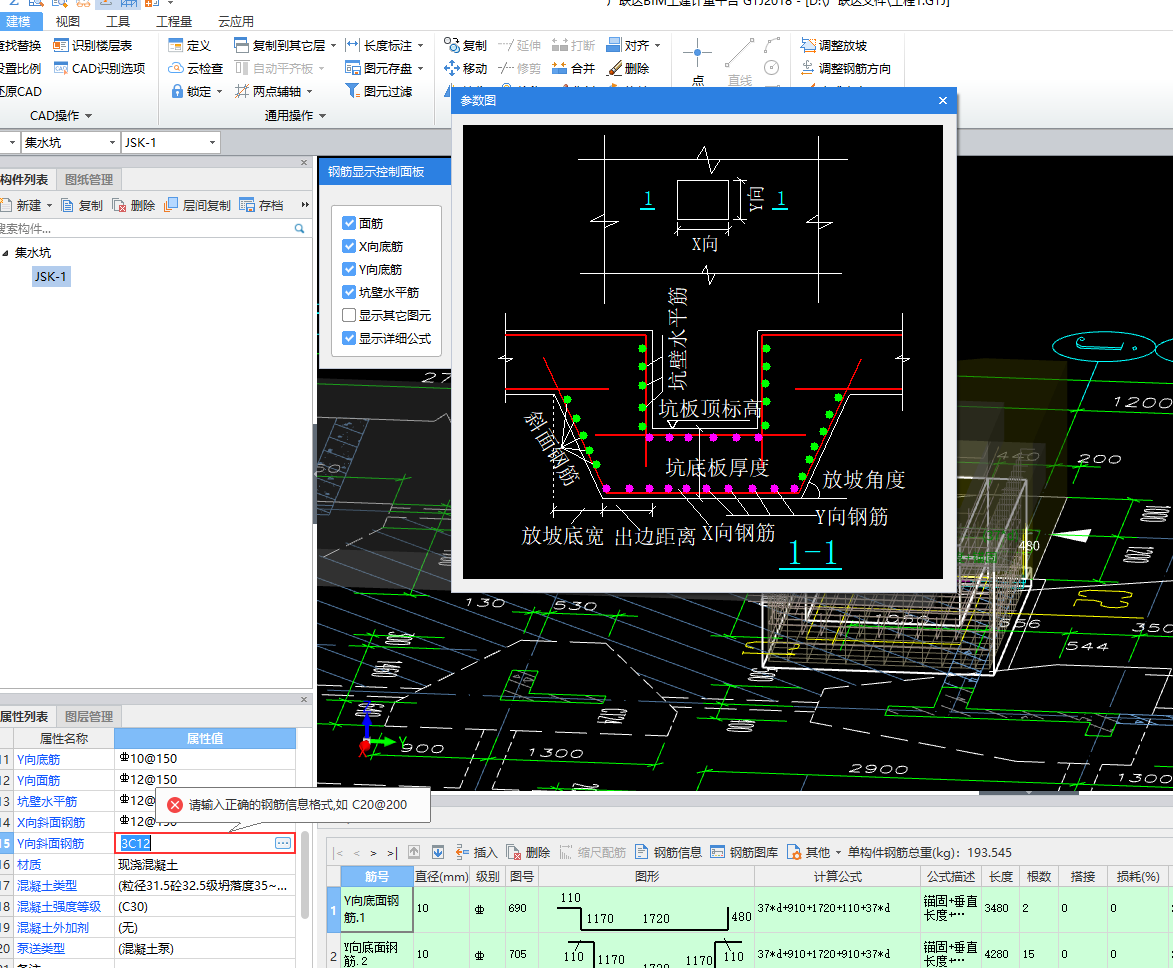Click the 合并 merge tool
The height and width of the screenshot is (968, 1173).
point(573,68)
